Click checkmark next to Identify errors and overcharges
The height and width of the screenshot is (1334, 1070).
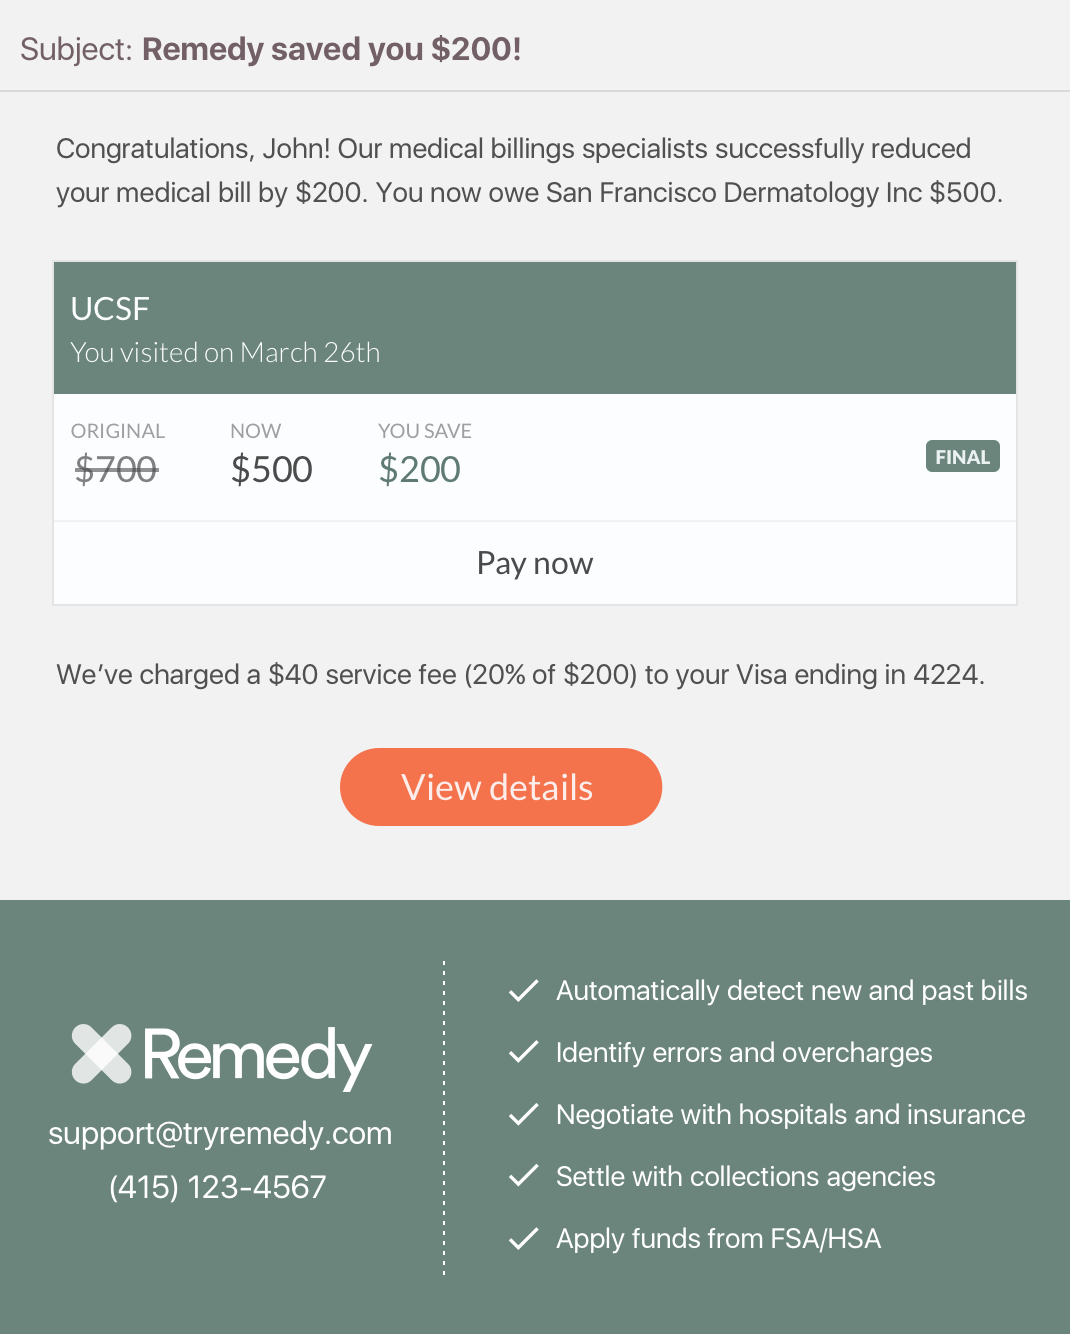click(x=524, y=1053)
